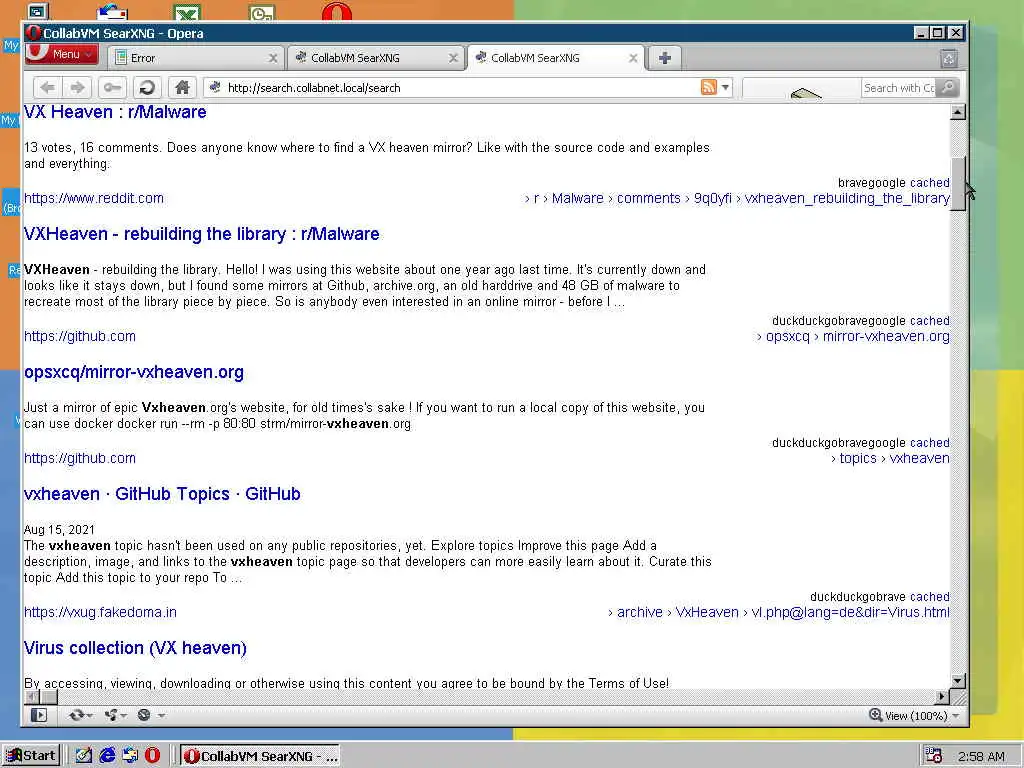Image resolution: width=1024 pixels, height=768 pixels.
Task: Click the vertical scrollbar down arrow
Action: 957,680
